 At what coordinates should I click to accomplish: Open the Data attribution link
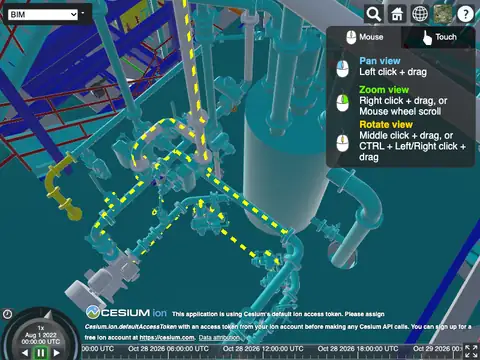[x=219, y=338]
